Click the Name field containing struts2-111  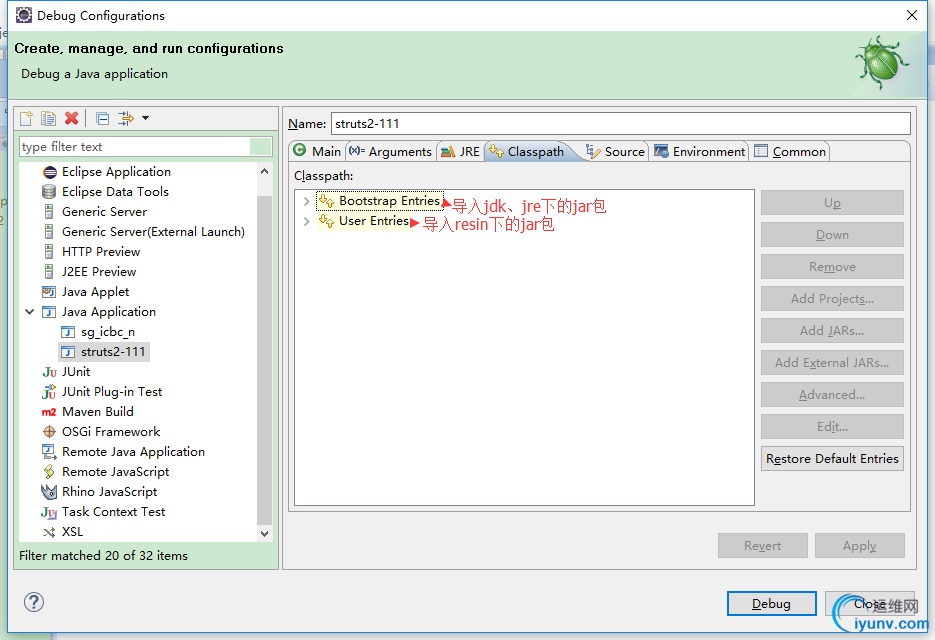click(x=621, y=123)
